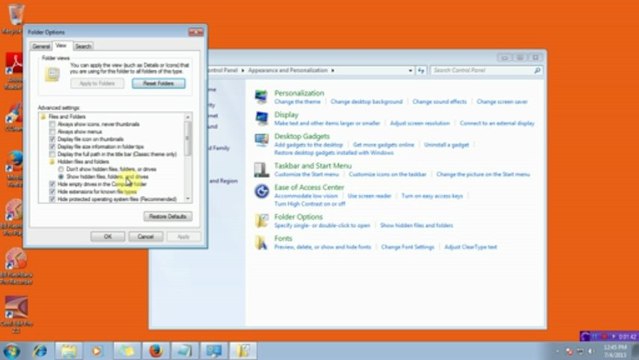Select the View tab
This screenshot has width=639, height=360.
point(61,46)
